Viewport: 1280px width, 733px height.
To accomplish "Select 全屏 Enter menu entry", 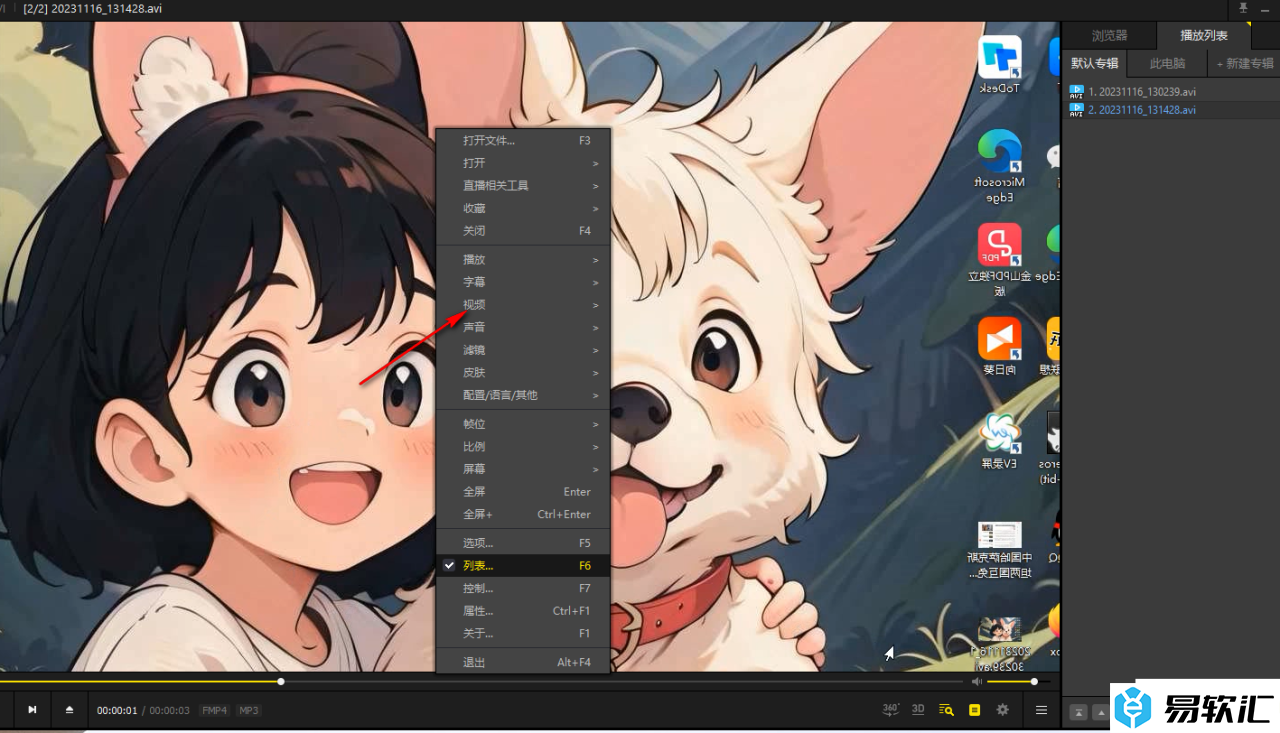I will (523, 492).
